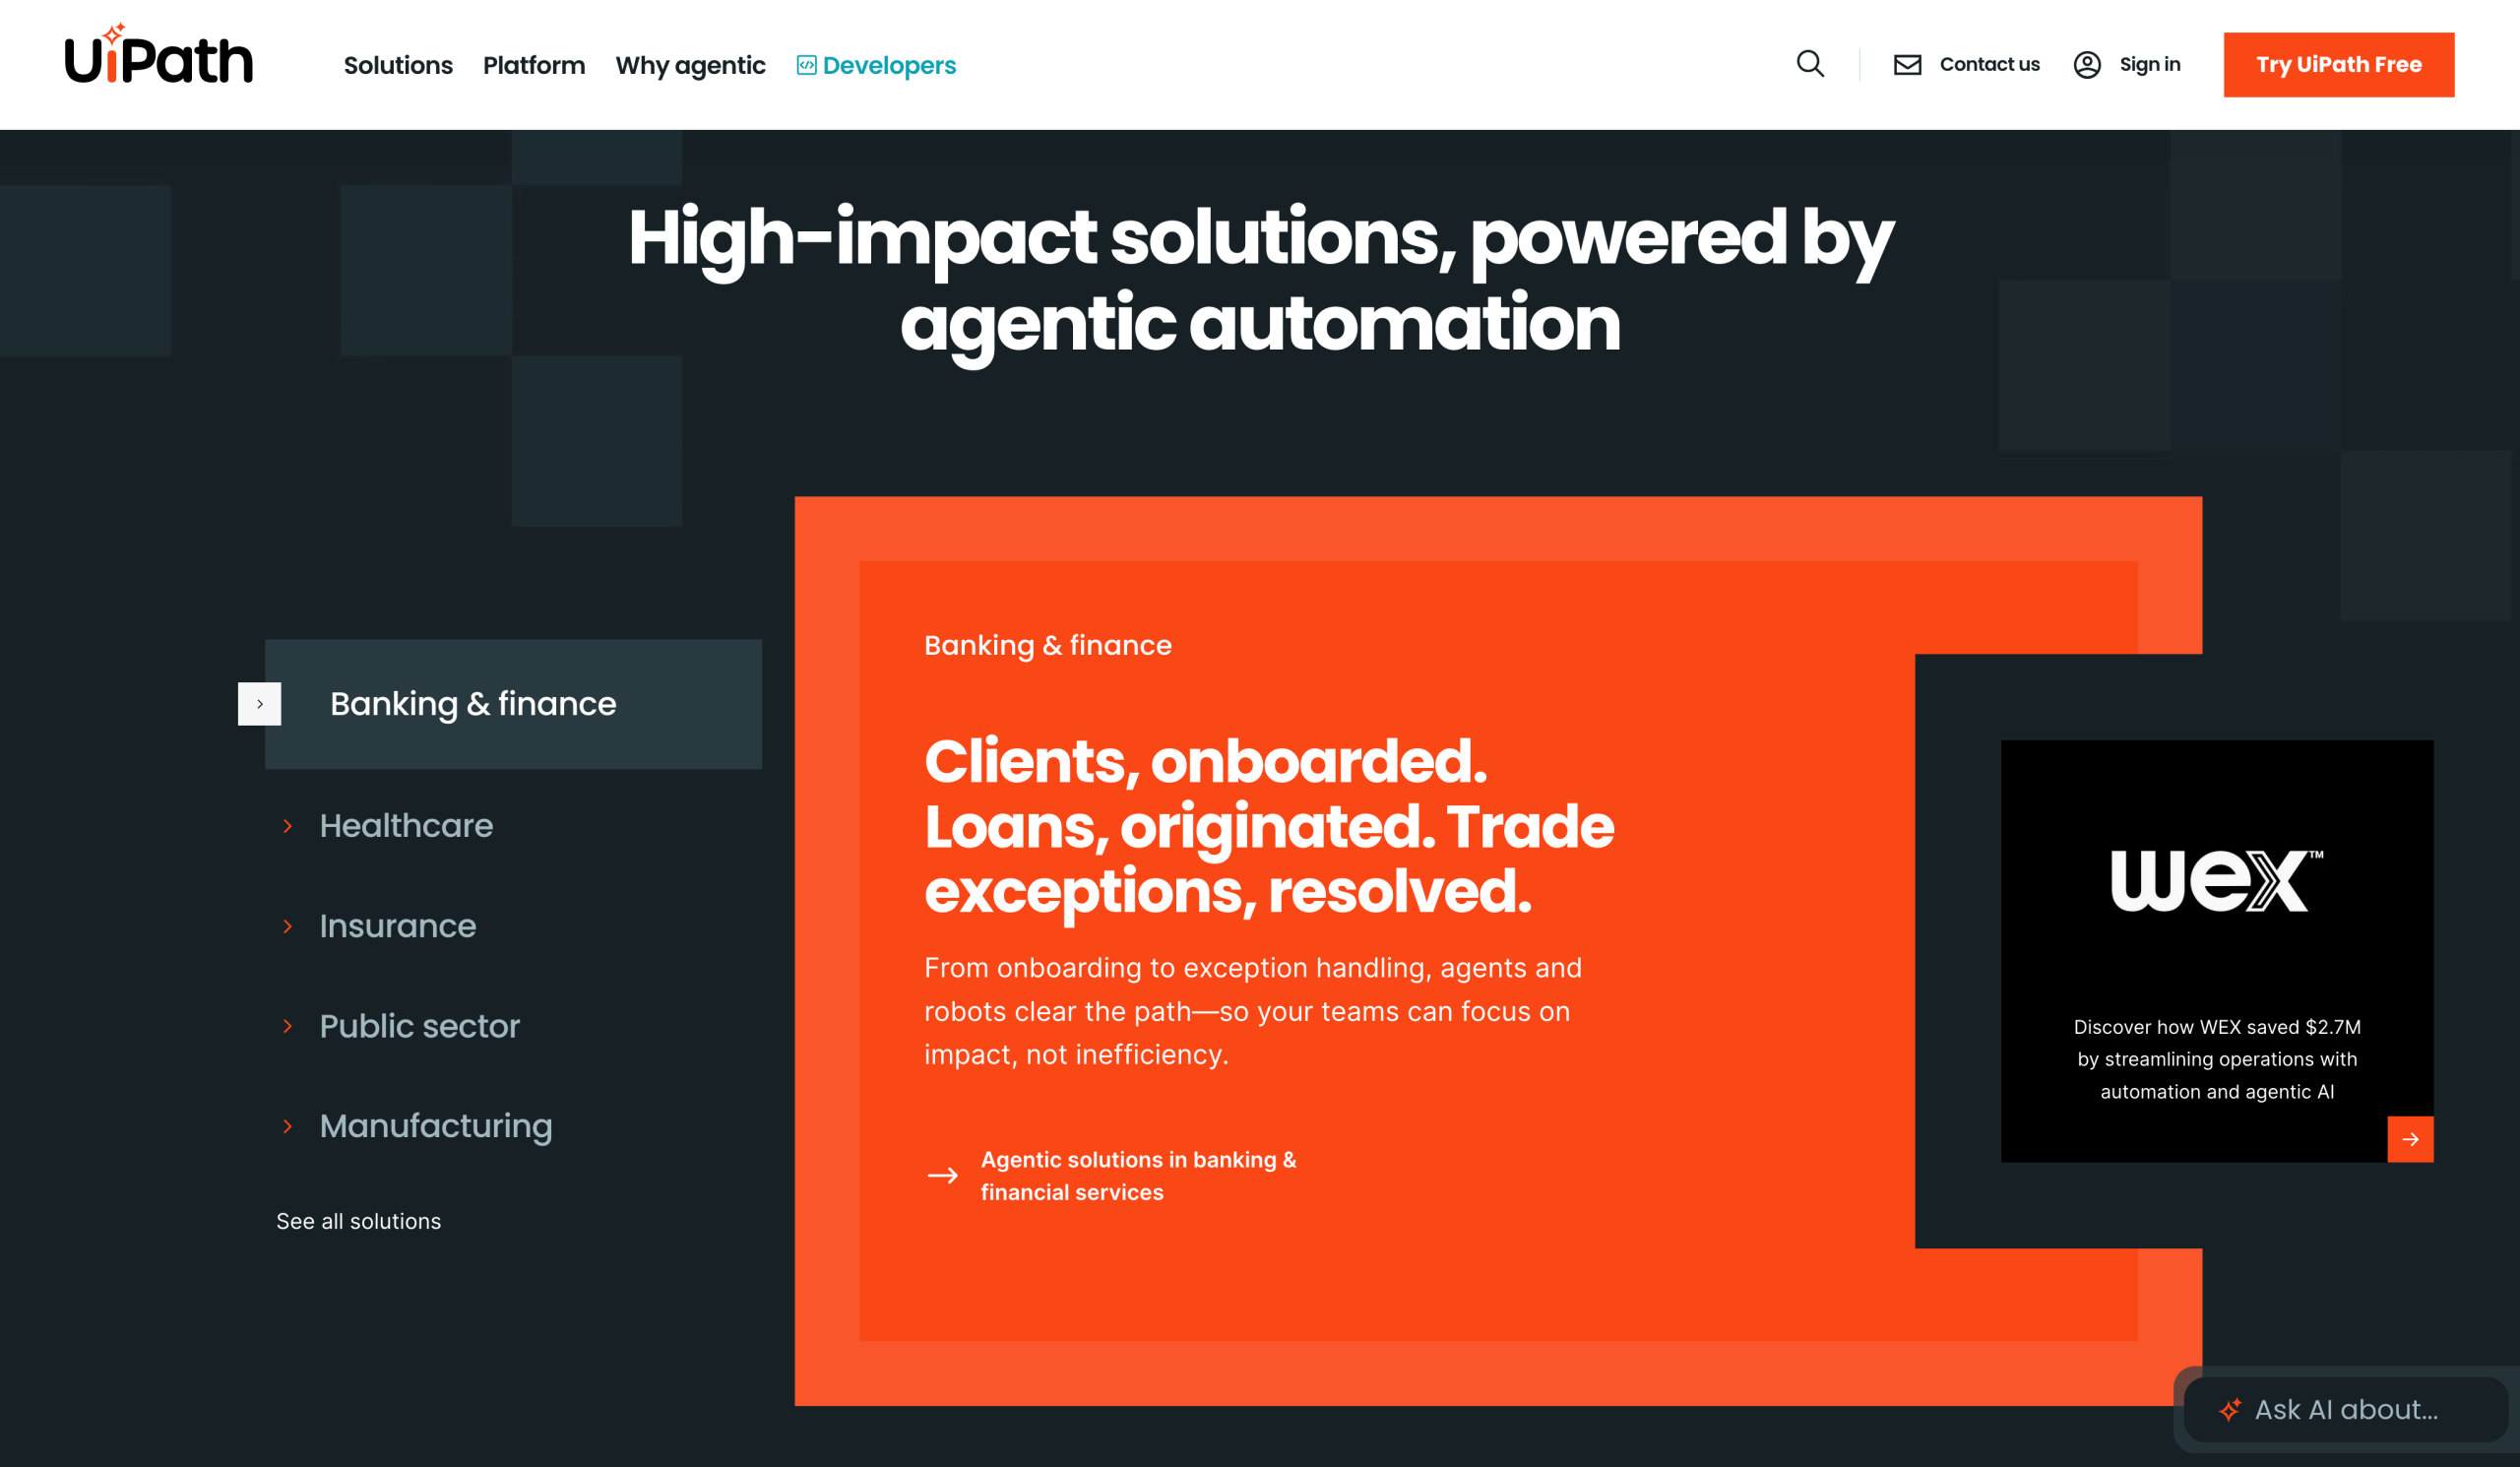Click the Ask AI sparkle icon

2230,1410
